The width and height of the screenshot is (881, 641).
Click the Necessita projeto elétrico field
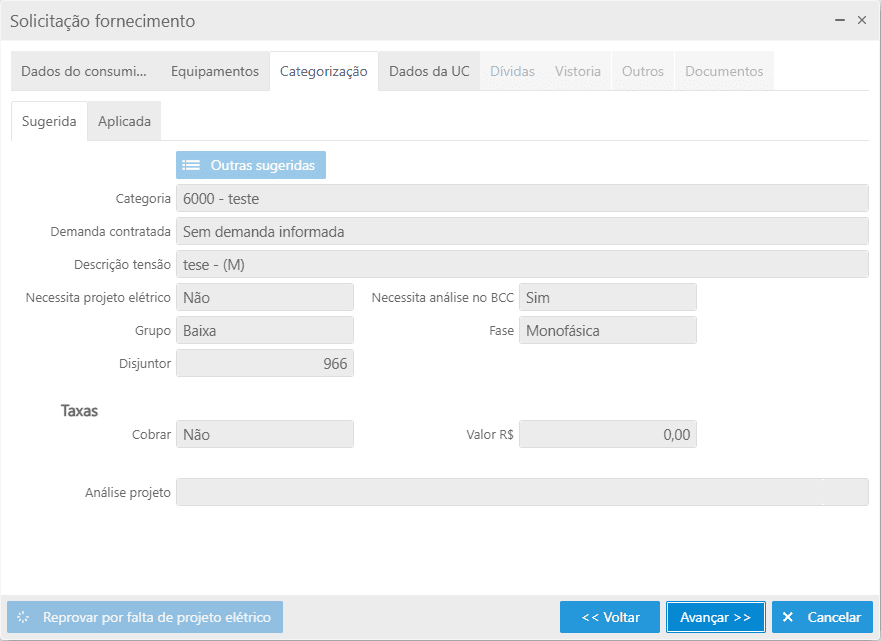click(x=265, y=297)
